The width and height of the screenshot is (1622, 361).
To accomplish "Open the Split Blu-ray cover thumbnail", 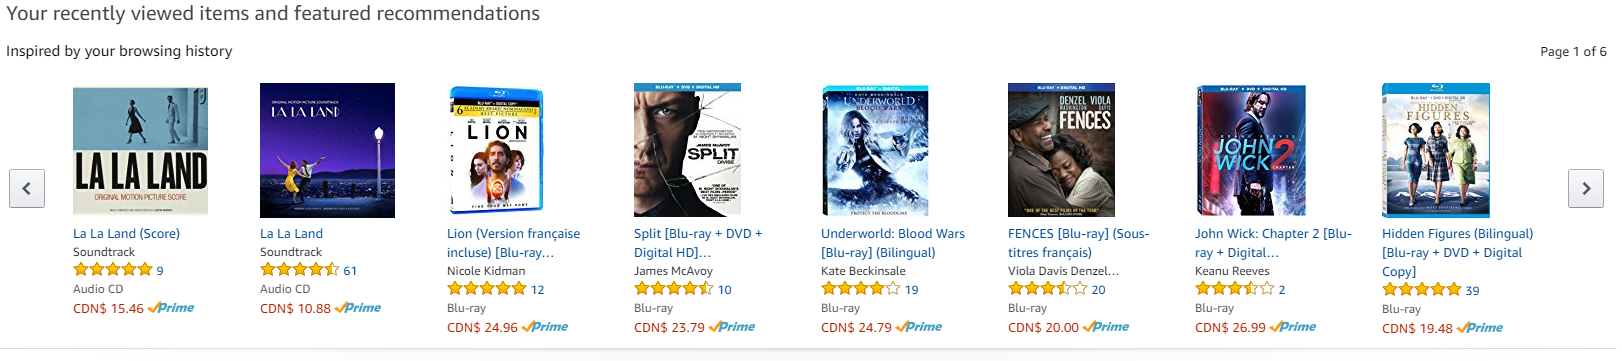I will [687, 150].
